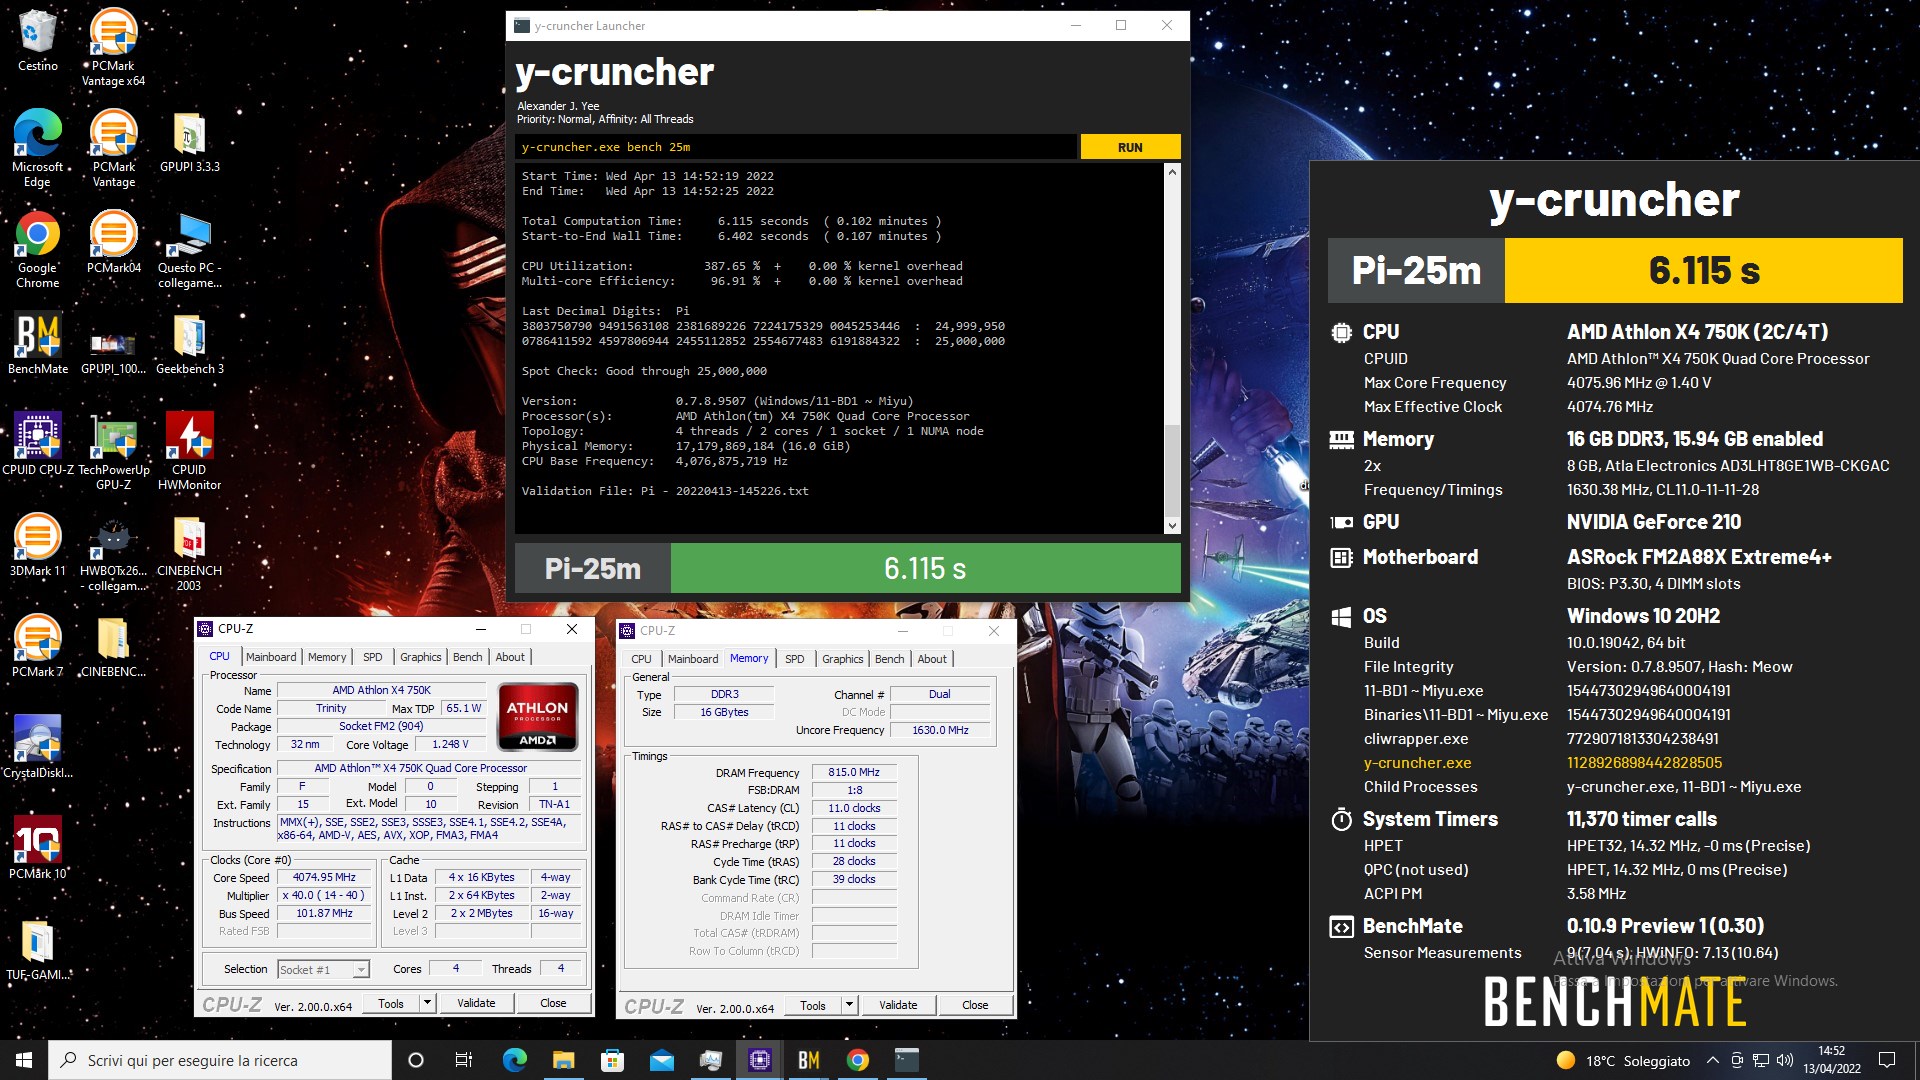The image size is (1920, 1080).
Task: Click RUN button in y-cruncher Launcher
Action: 1130,147
